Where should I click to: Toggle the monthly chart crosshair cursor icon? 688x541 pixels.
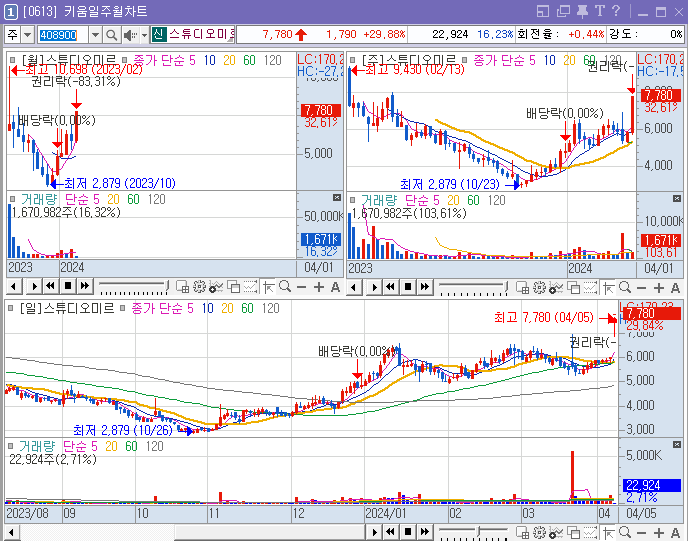tap(269, 287)
